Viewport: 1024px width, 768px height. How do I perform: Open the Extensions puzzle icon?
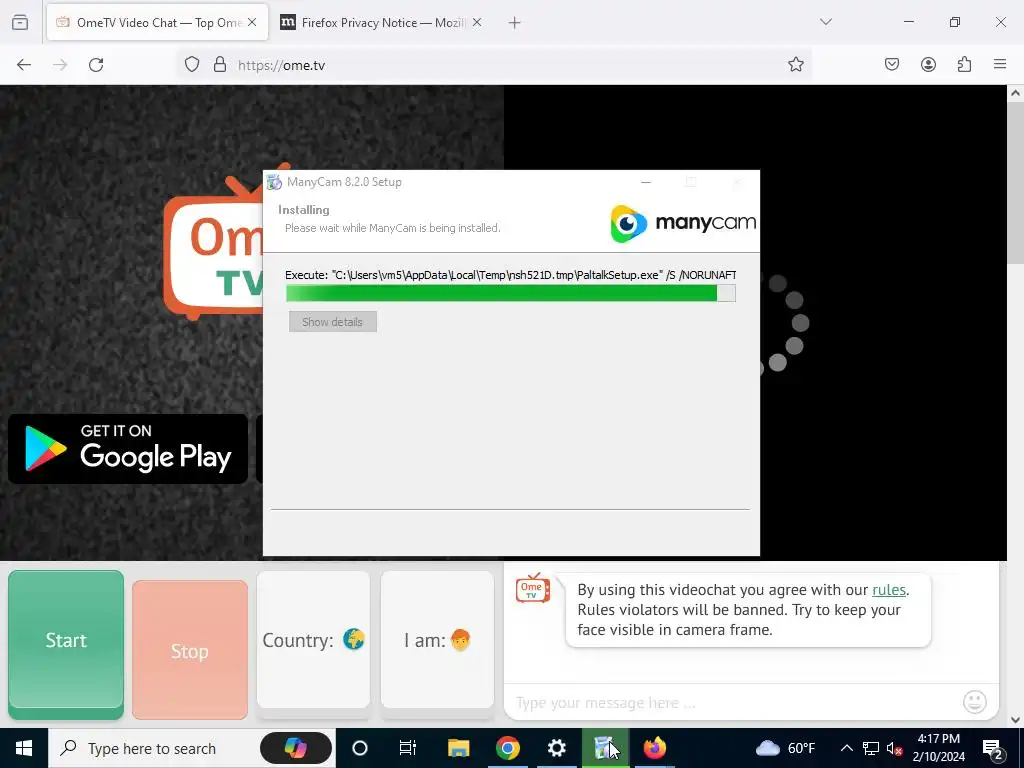coord(964,64)
